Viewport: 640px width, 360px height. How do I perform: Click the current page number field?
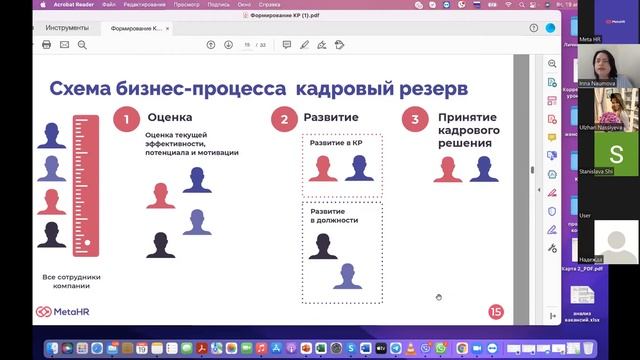pos(247,45)
